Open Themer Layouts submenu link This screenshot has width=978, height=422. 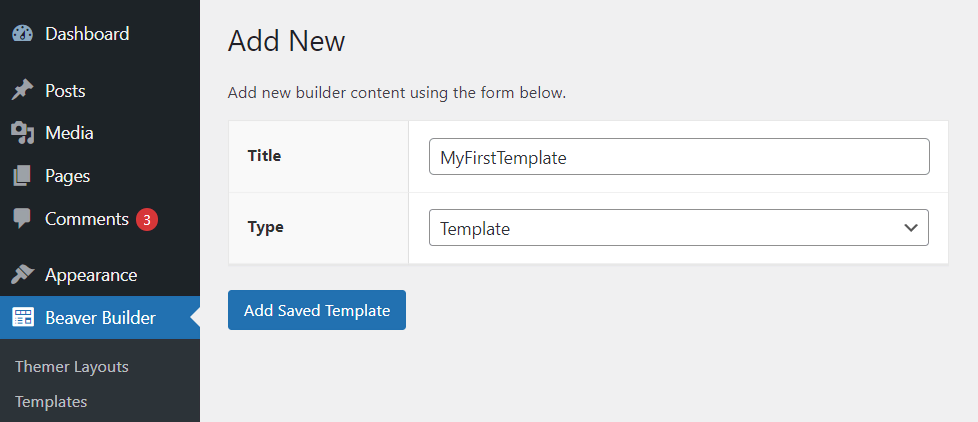[x=72, y=367]
